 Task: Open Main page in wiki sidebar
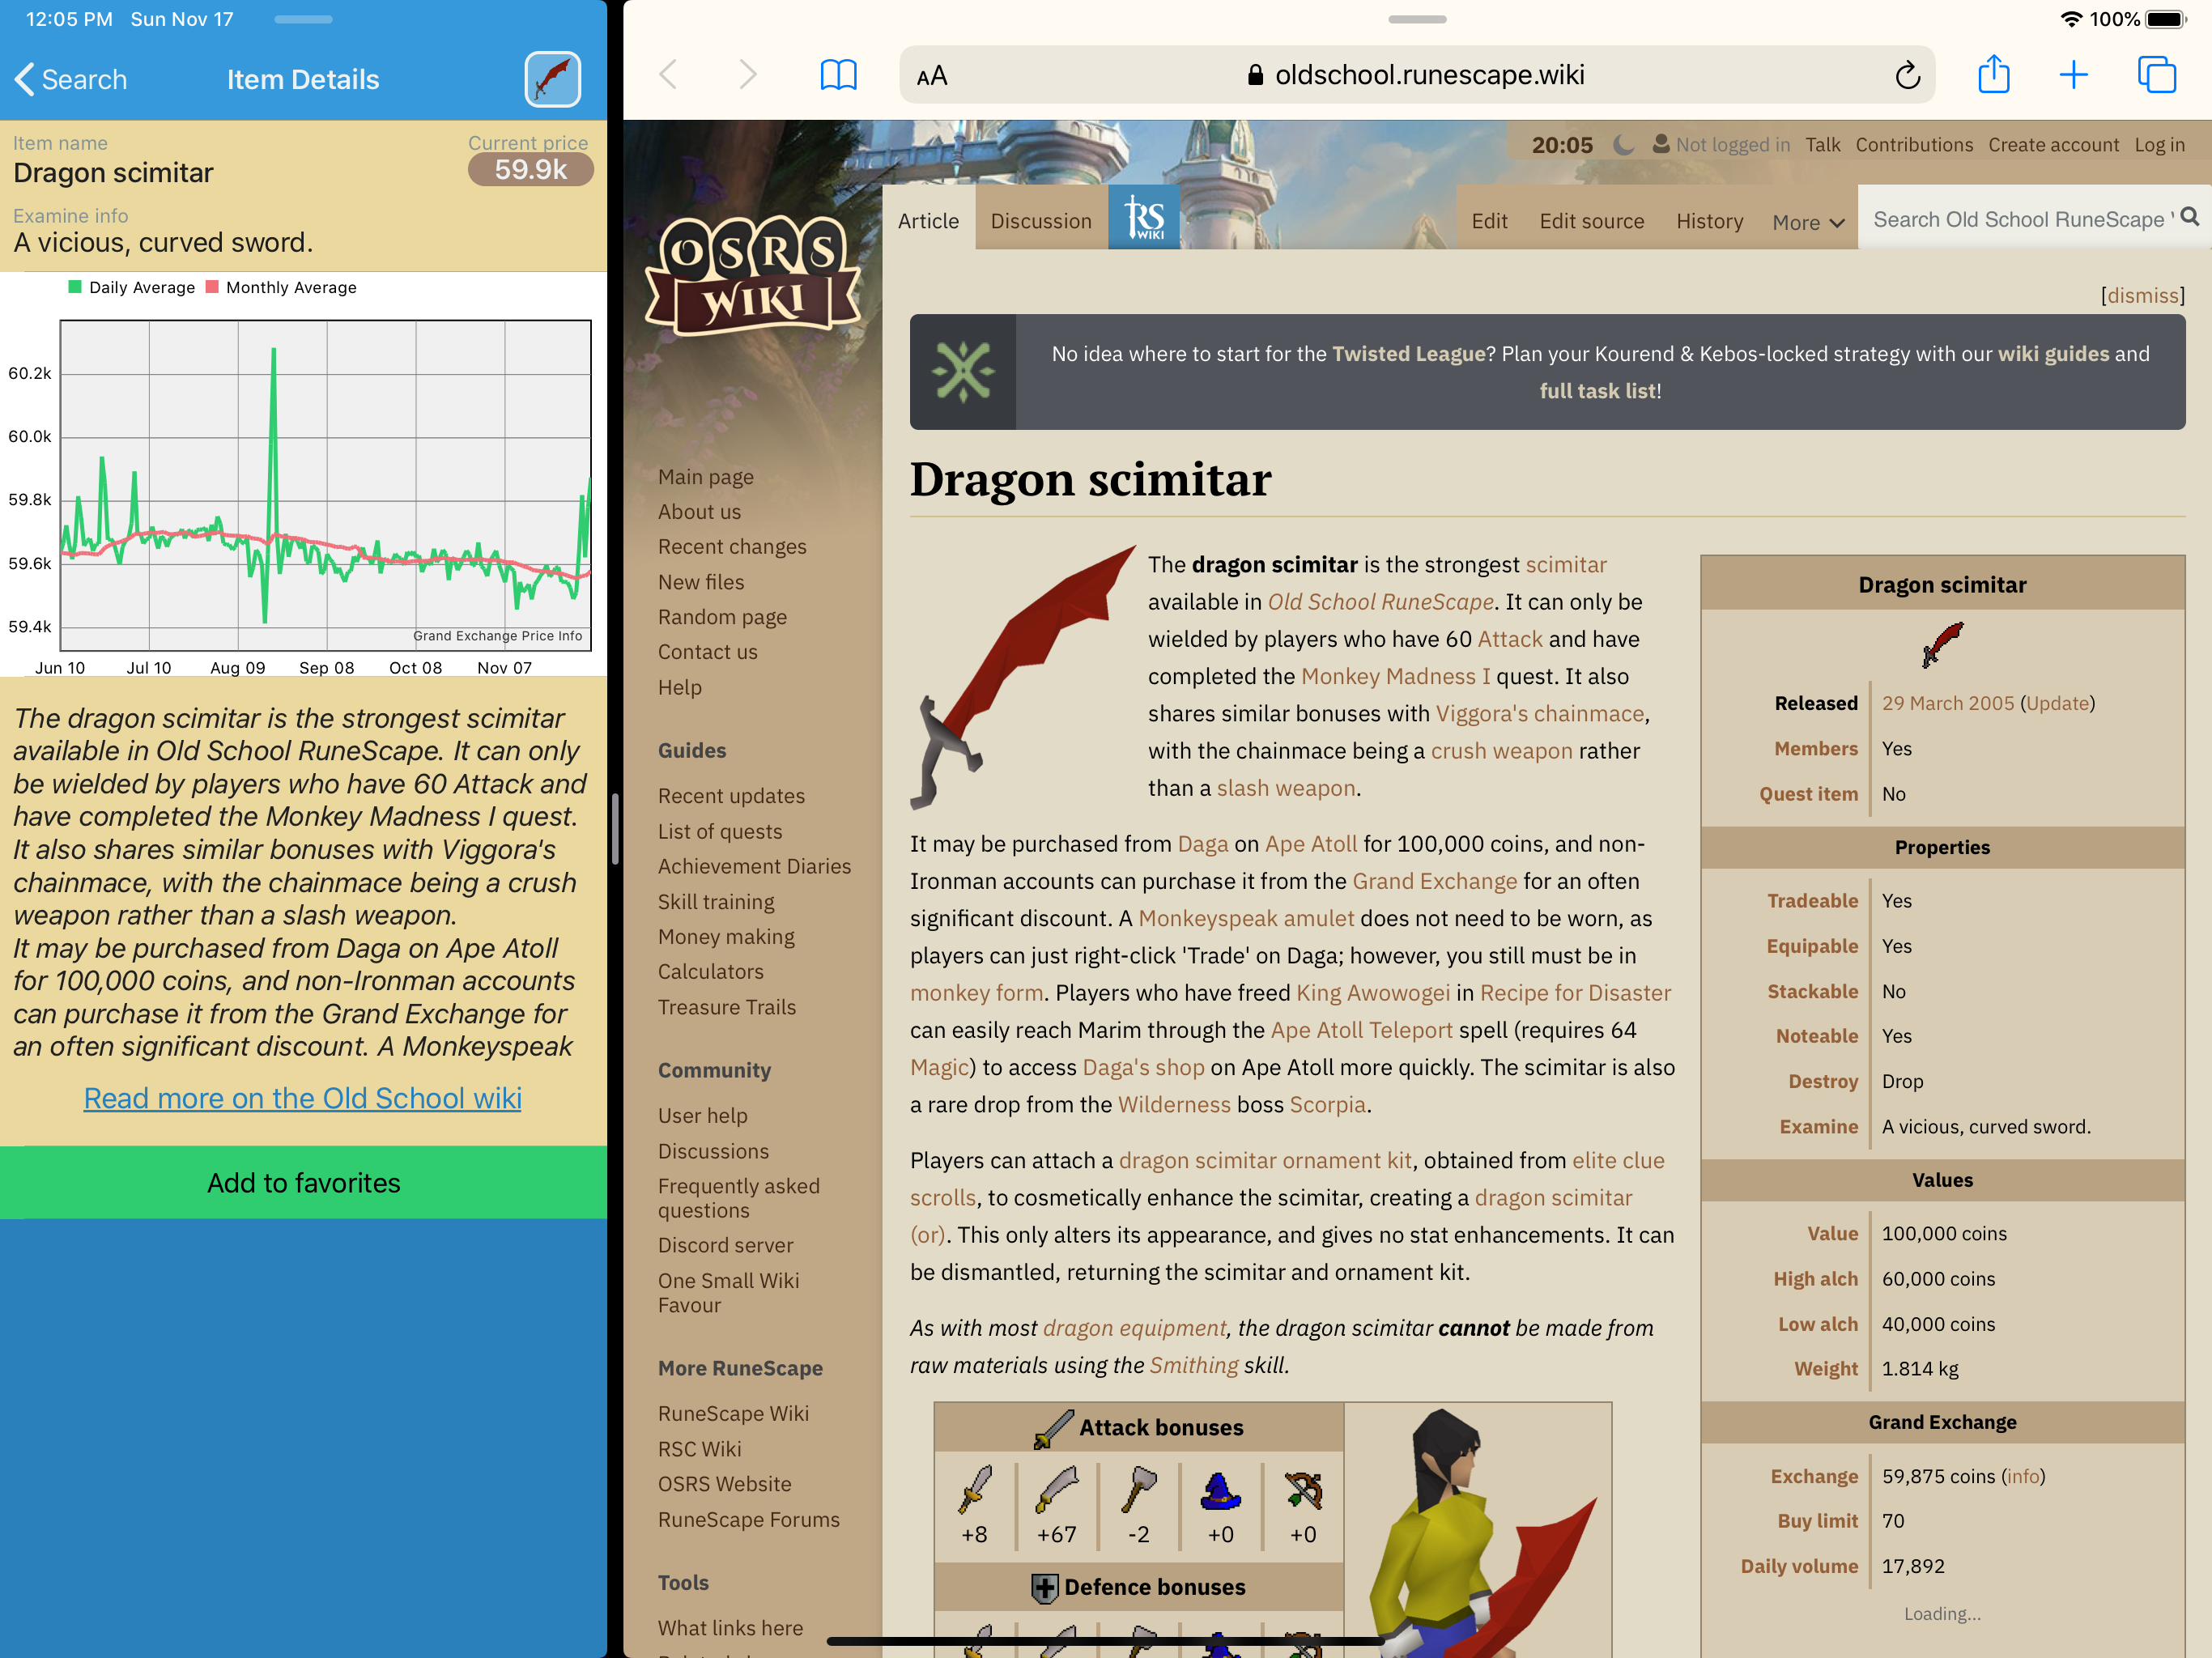click(x=706, y=477)
